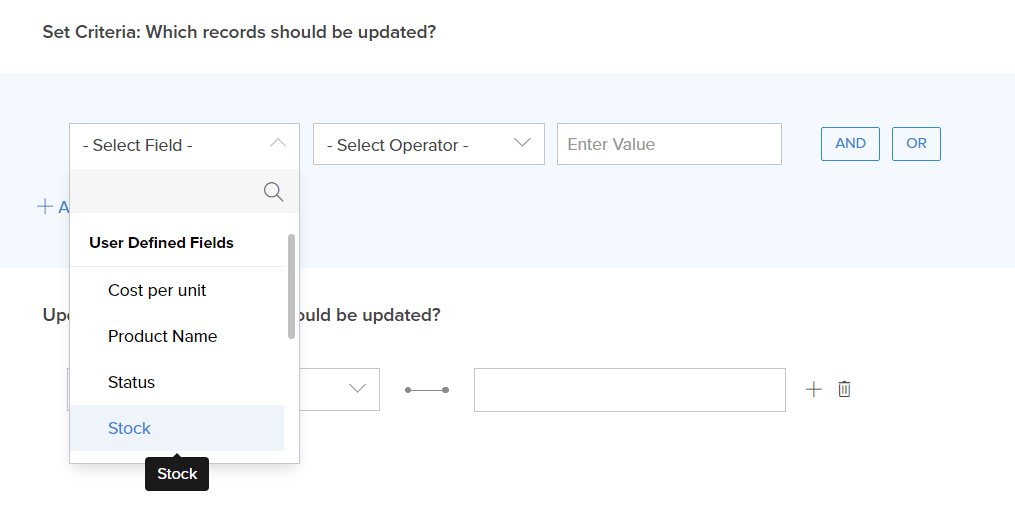
Task: Select 'Product Name' field option
Action: tap(162, 336)
